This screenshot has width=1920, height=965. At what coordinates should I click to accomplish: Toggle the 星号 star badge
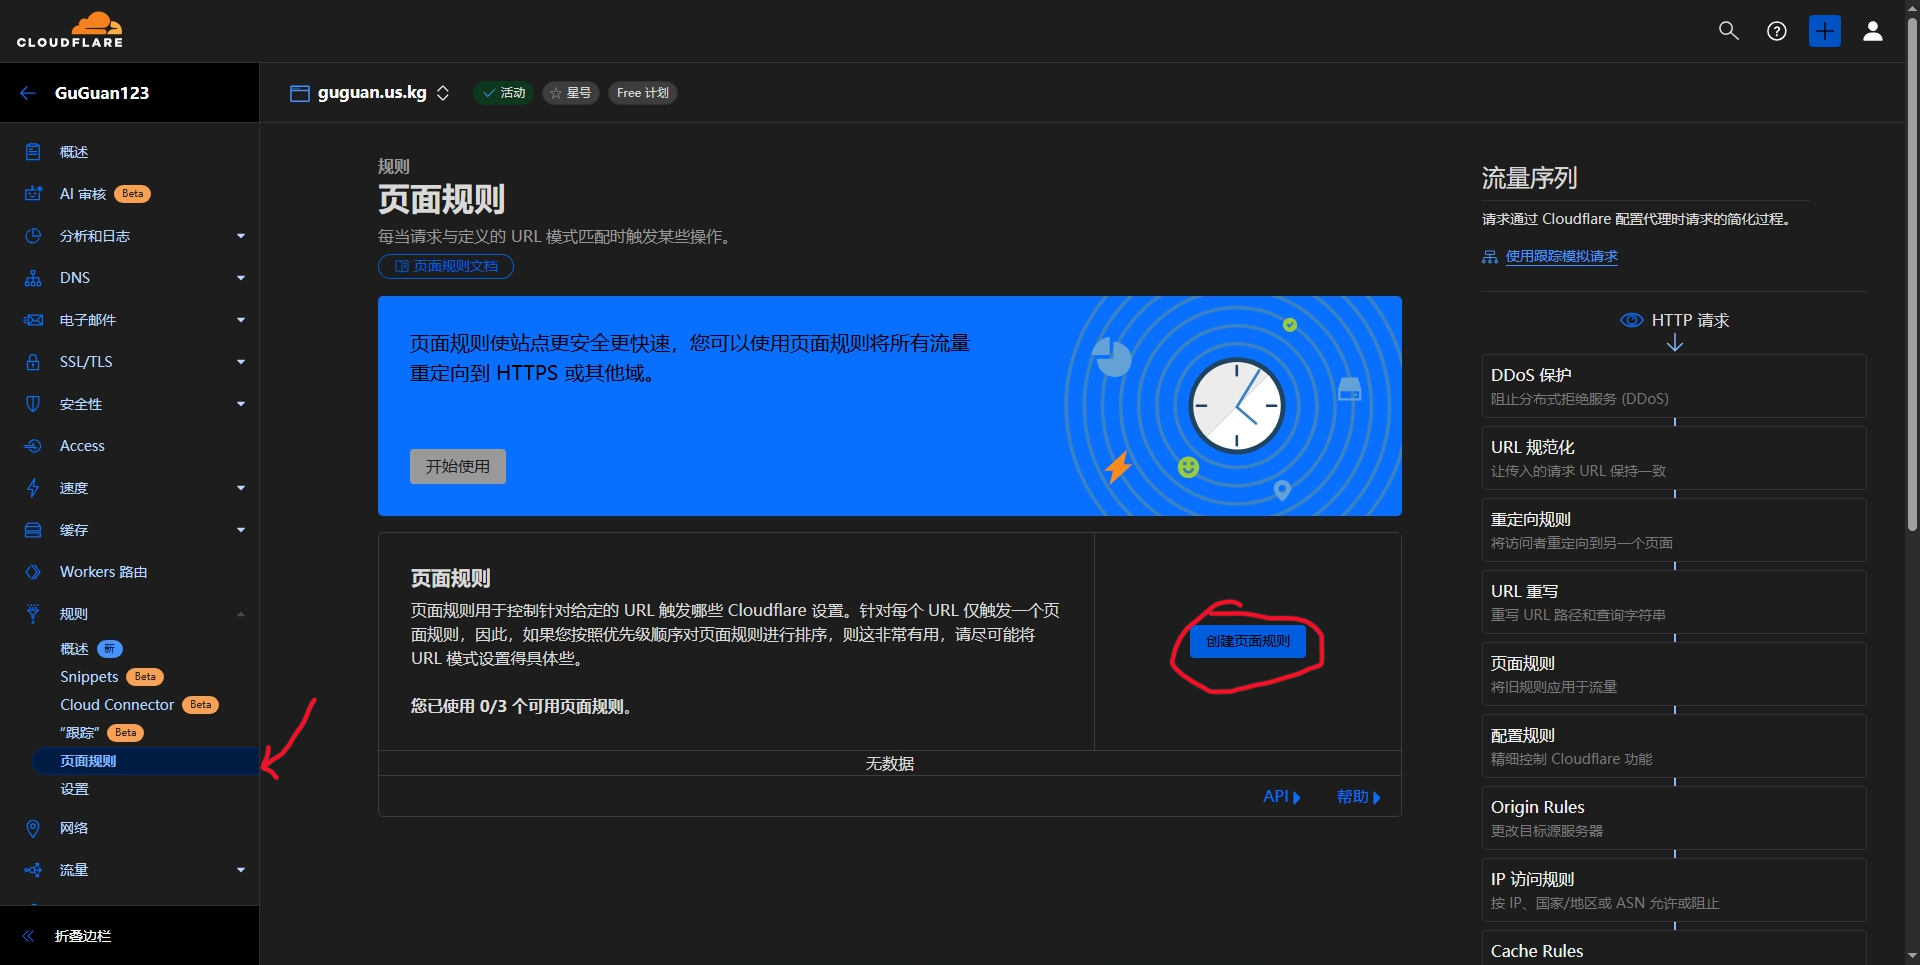(x=571, y=93)
